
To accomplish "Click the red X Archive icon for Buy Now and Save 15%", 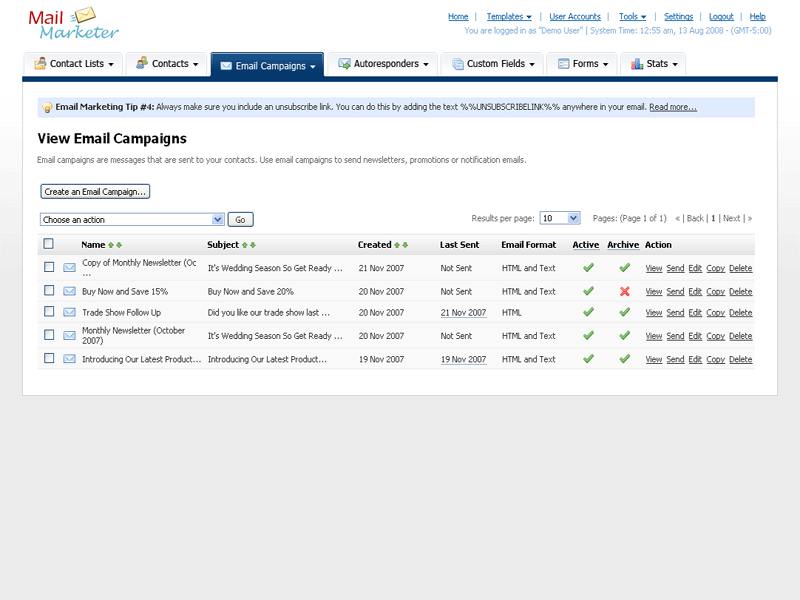I will (x=624, y=291).
